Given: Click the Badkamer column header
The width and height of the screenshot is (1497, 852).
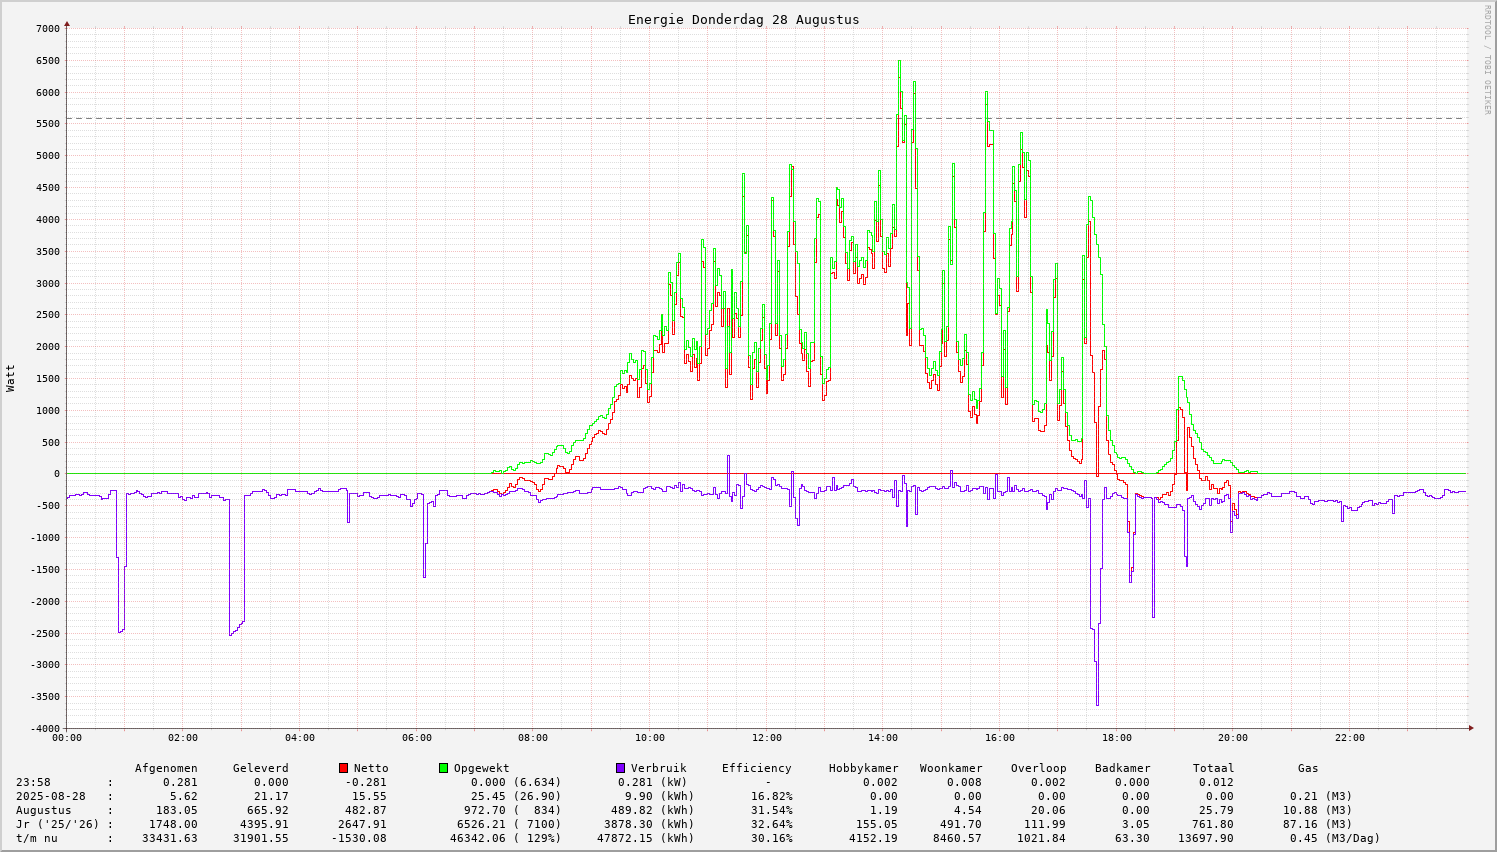Looking at the screenshot, I should 1122,768.
